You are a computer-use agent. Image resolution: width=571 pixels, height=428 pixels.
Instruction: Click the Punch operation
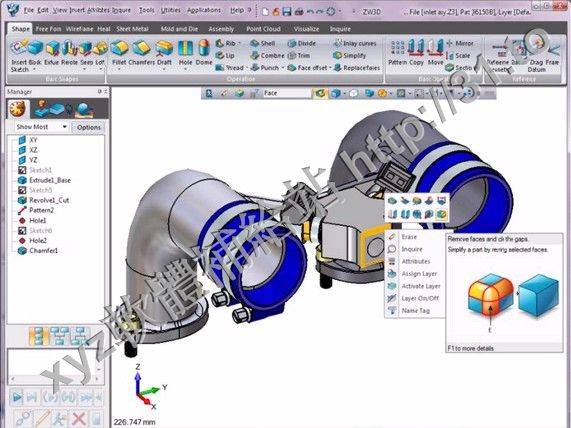pos(265,67)
